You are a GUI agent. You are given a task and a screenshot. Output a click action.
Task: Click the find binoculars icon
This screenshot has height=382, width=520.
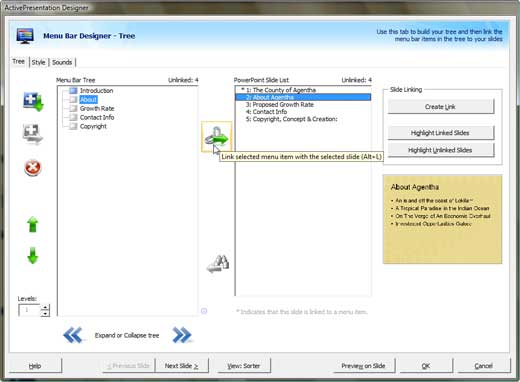coord(218,264)
